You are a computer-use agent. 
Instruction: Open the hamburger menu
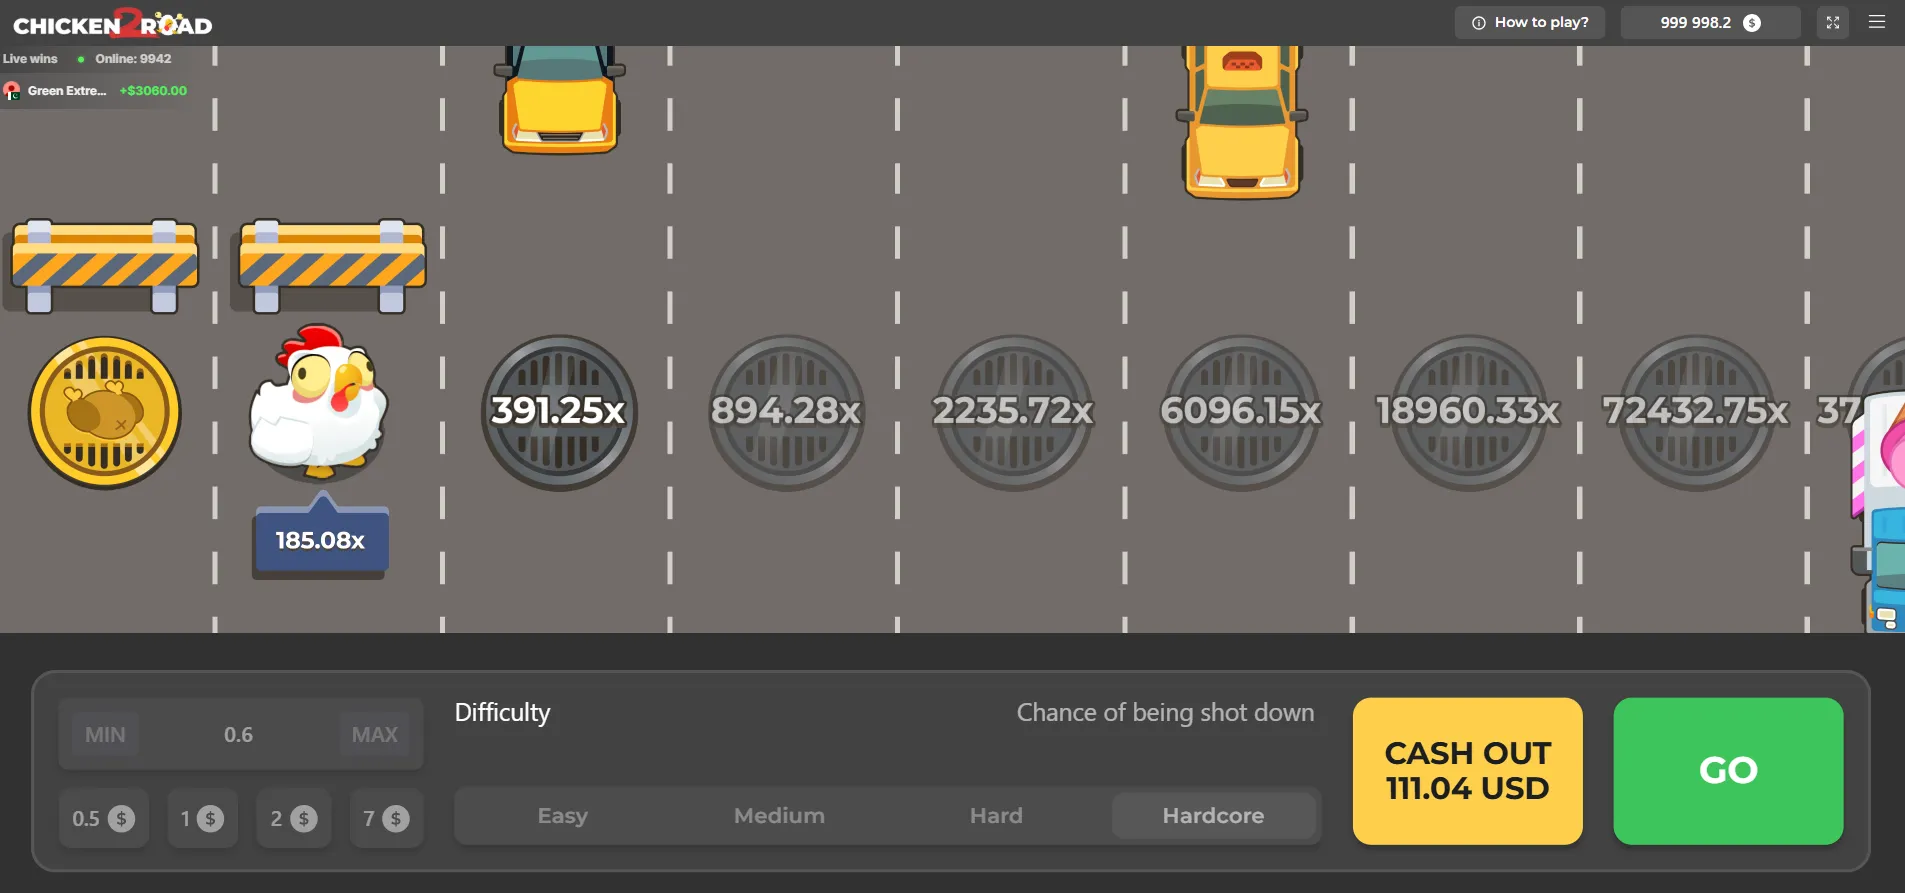click(x=1877, y=22)
